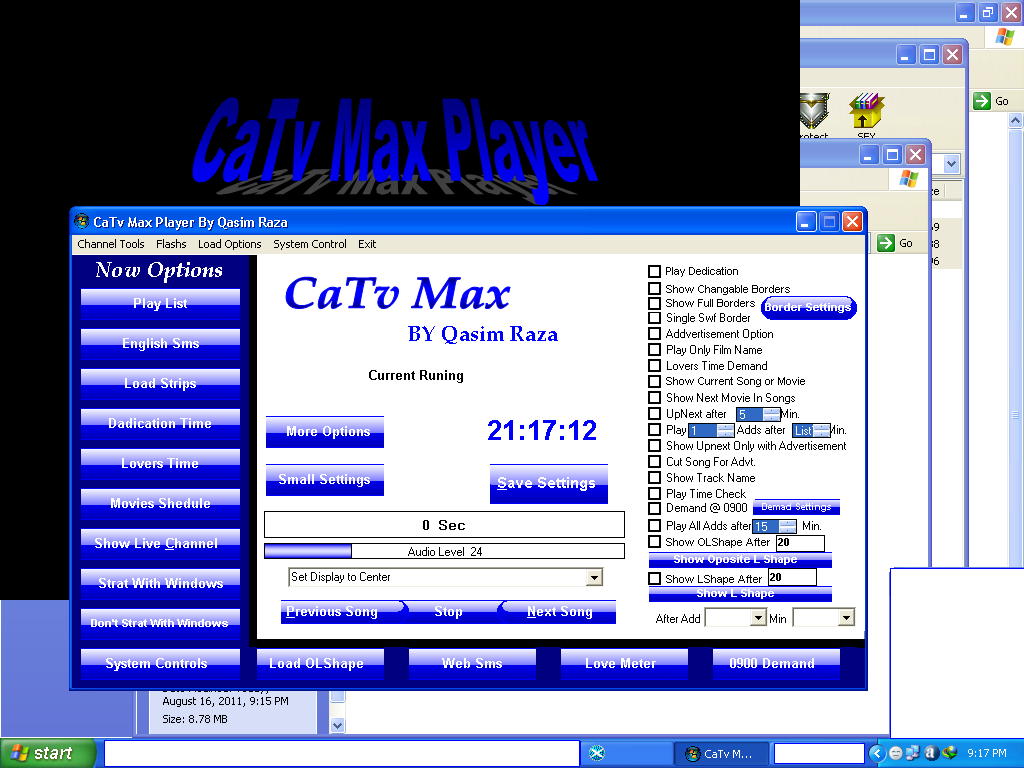Image resolution: width=1024 pixels, height=768 pixels.
Task: Toggle Addvertisement Option checkbox
Action: 654,334
